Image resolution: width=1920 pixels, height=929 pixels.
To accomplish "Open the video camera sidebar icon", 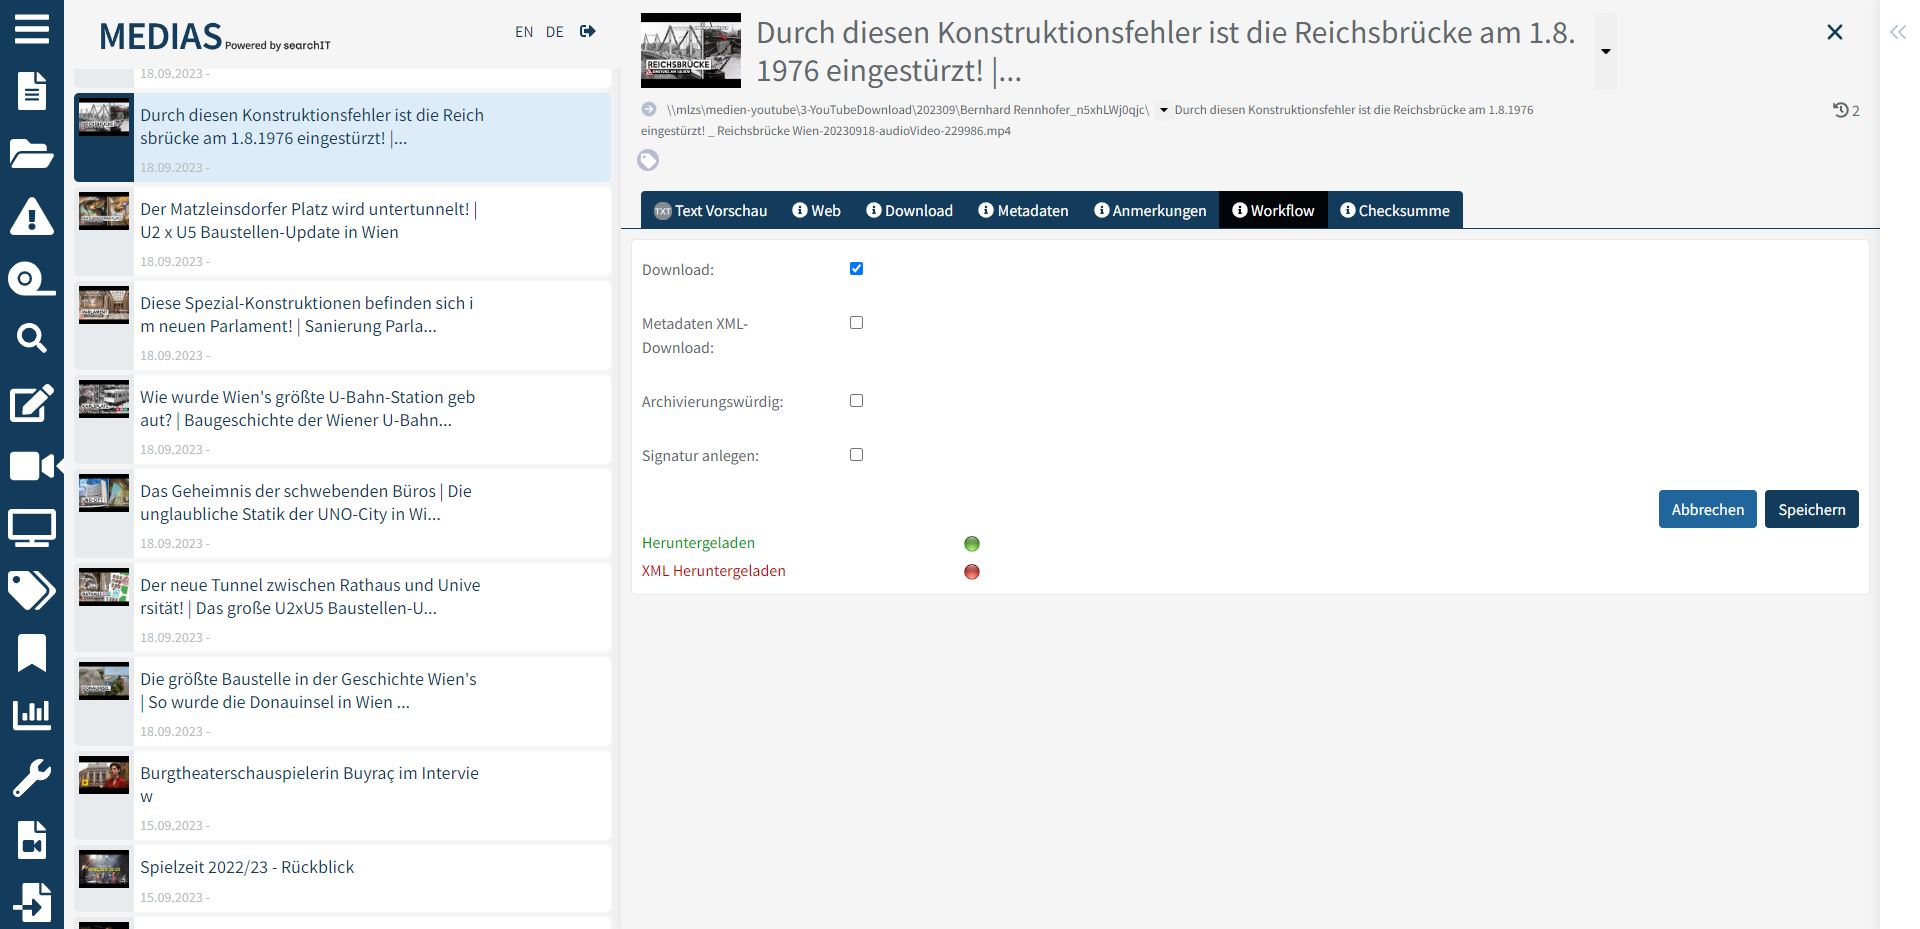I will coord(33,466).
